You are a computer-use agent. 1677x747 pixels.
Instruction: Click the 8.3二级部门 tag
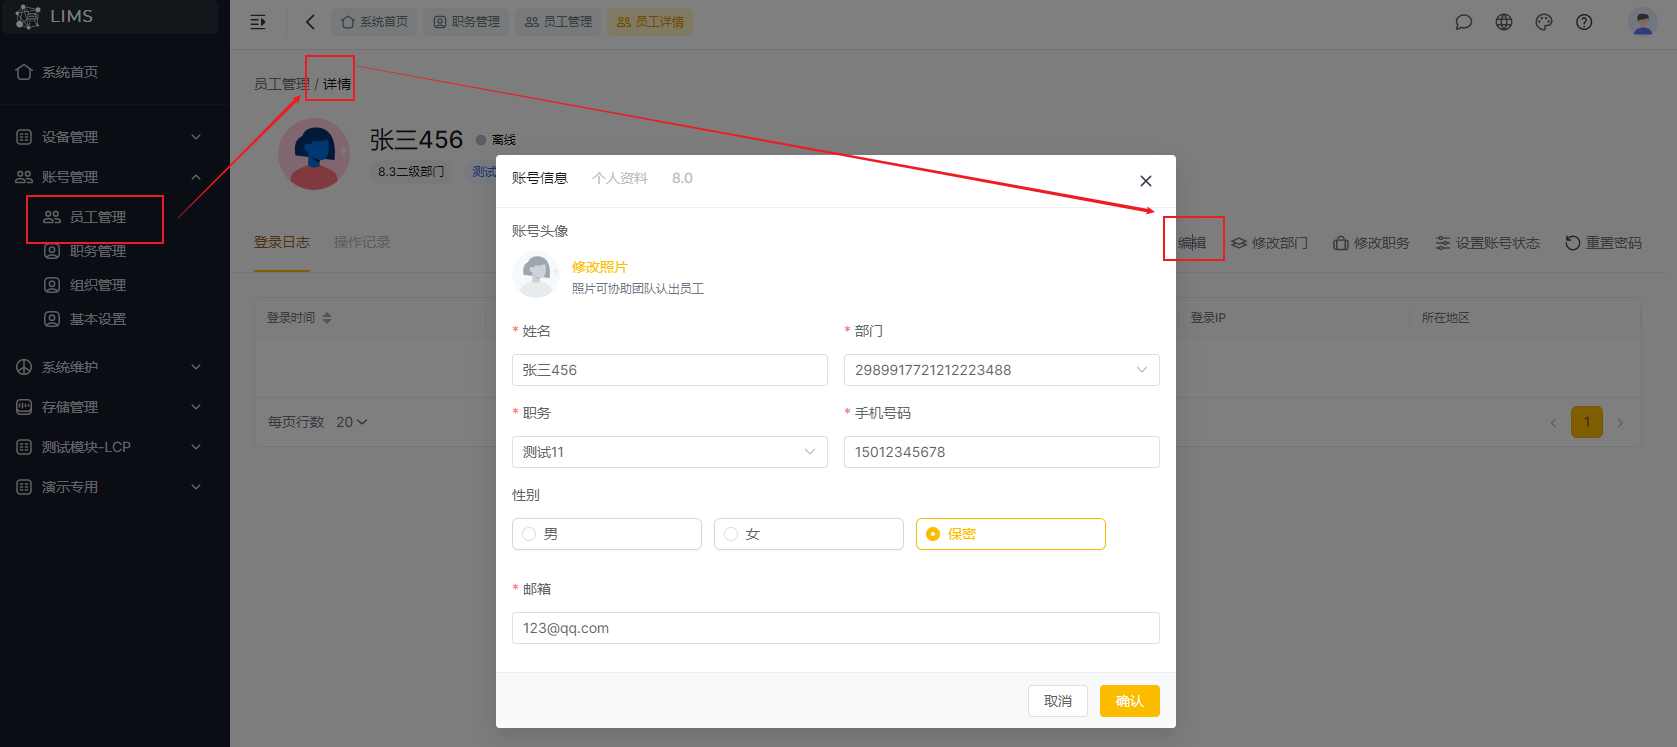(x=411, y=172)
